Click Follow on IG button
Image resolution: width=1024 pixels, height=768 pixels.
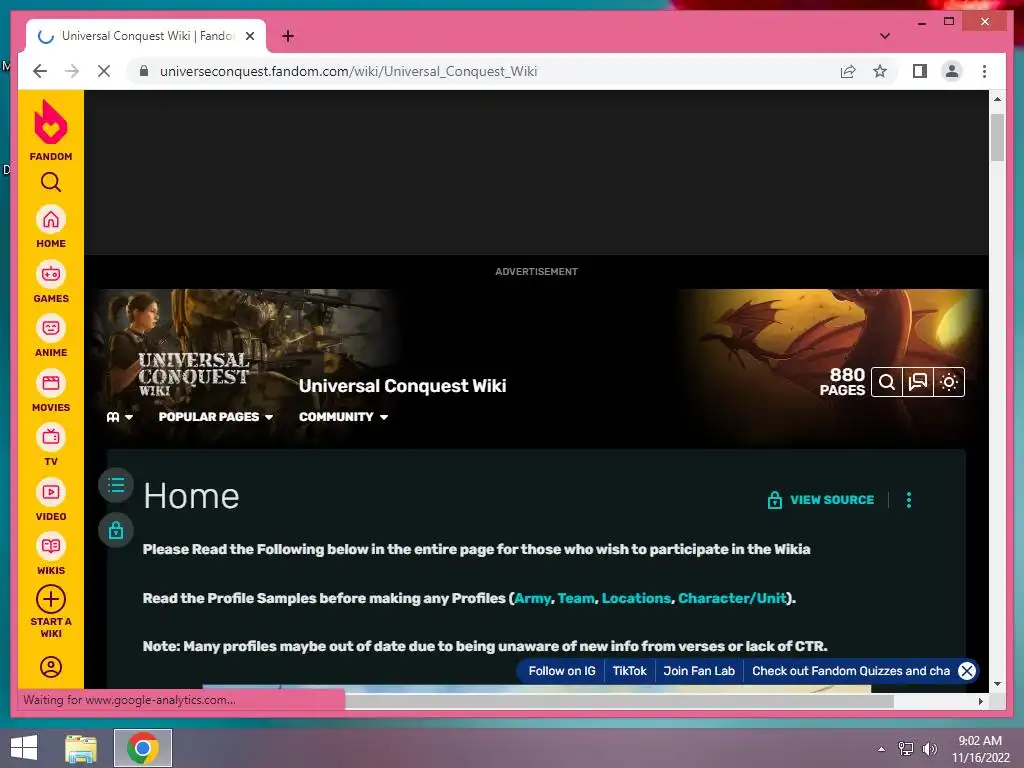coord(562,671)
